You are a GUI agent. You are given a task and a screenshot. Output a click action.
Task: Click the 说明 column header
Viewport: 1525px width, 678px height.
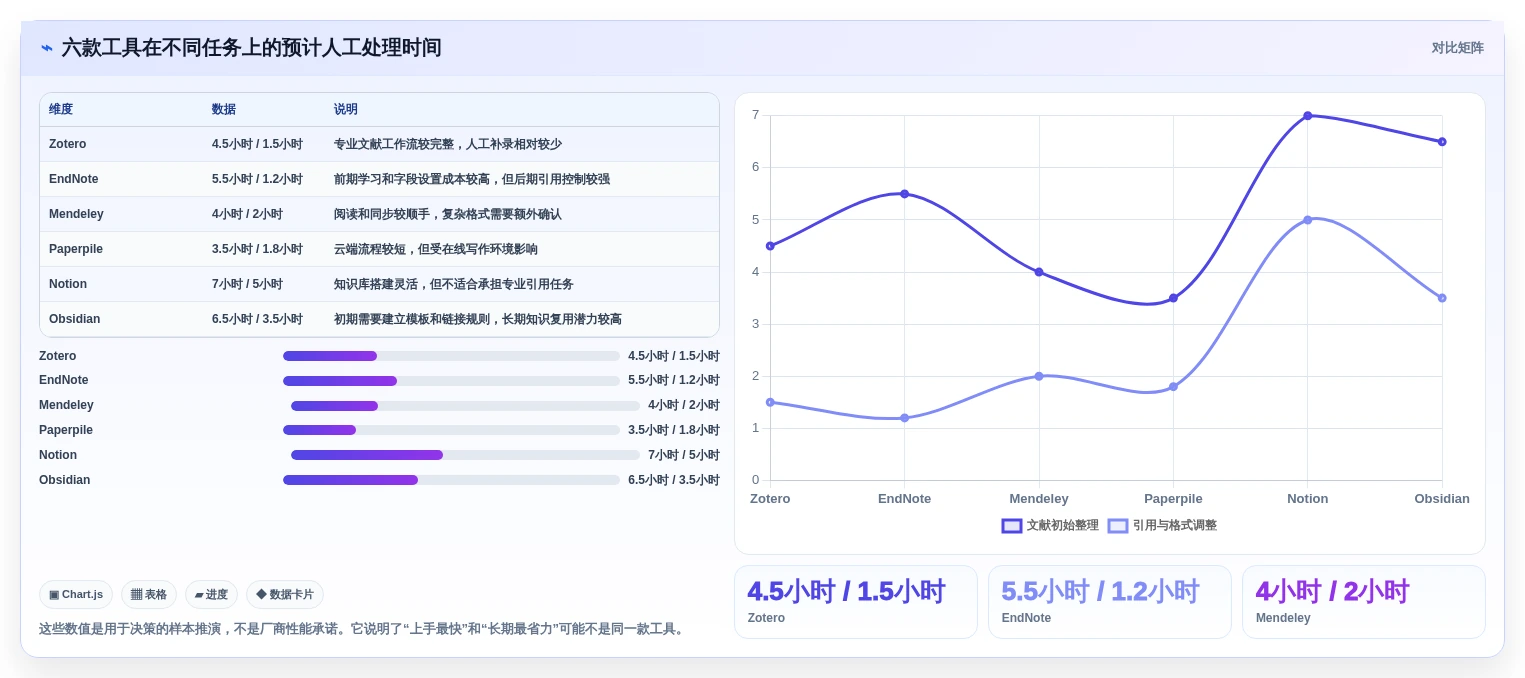346,110
